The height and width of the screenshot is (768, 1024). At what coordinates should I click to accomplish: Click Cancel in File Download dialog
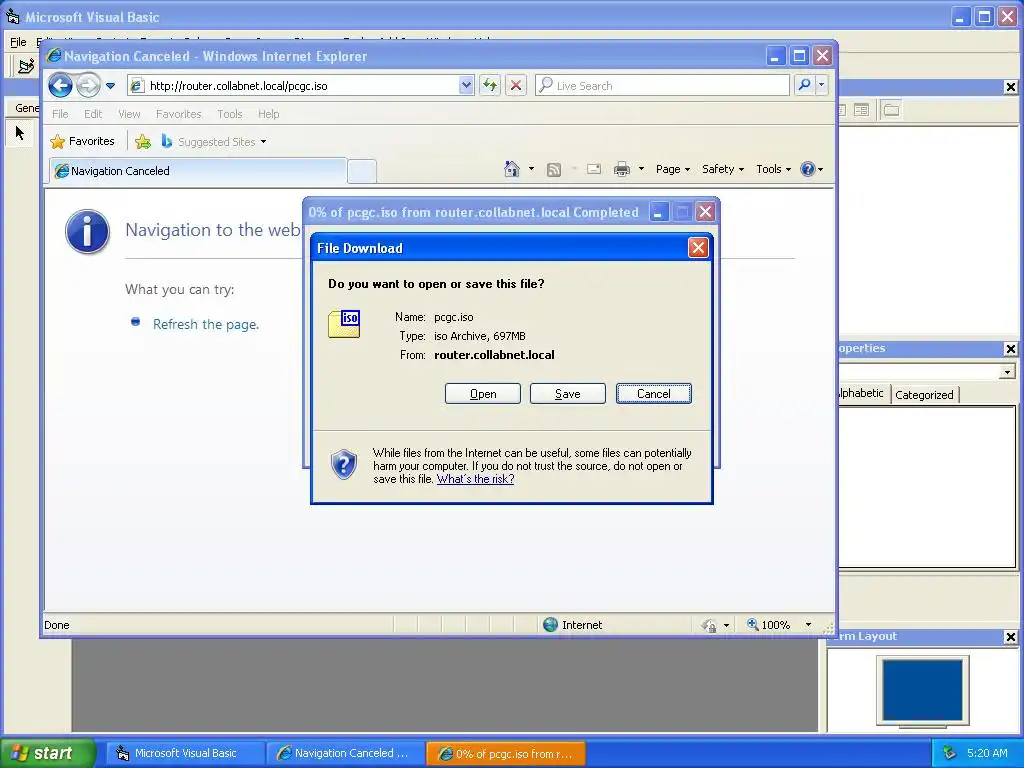[x=654, y=394]
